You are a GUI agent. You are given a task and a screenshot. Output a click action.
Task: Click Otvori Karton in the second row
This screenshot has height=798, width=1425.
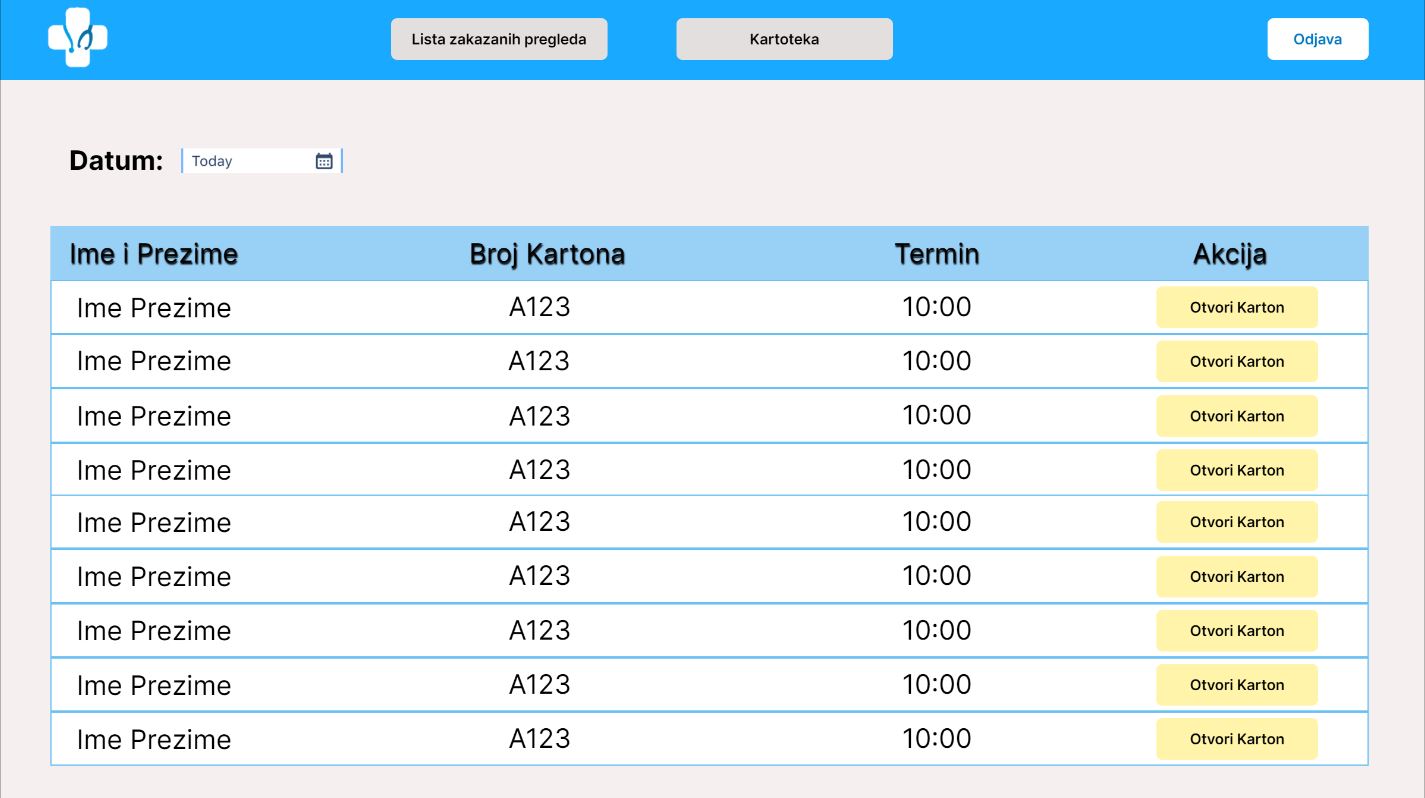click(x=1236, y=362)
